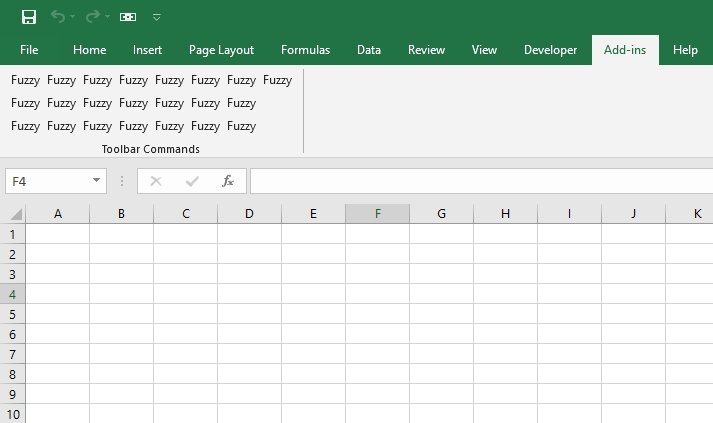
Task: Open the Name Box dropdown arrow
Action: (97, 181)
